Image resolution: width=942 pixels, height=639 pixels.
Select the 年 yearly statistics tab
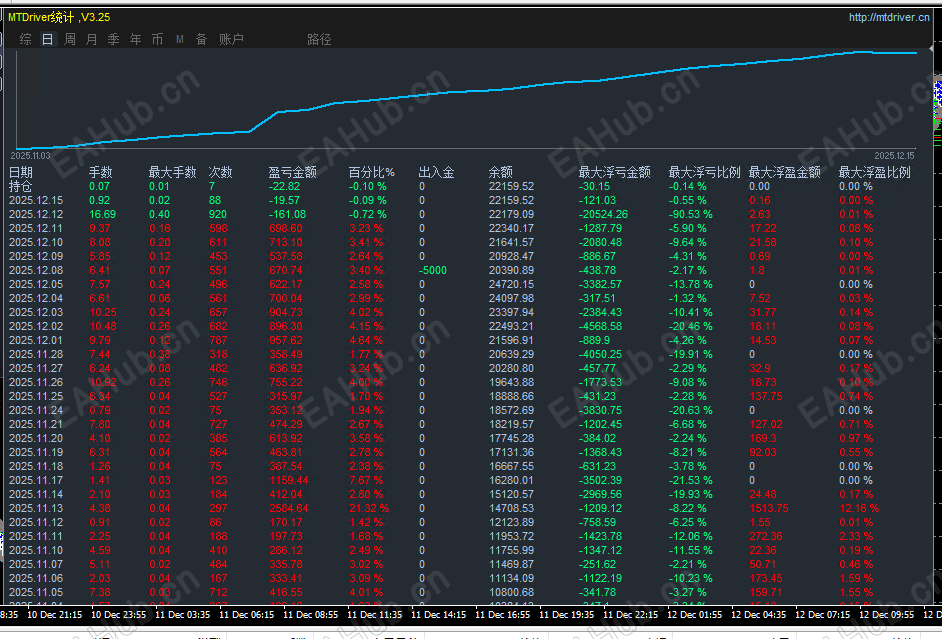click(x=135, y=39)
